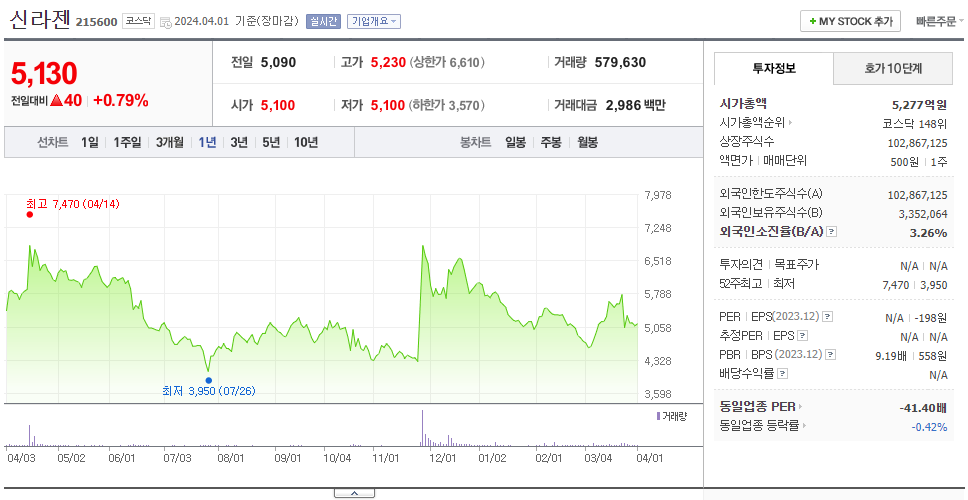The image size is (968, 500).
Task: Show the 주봉 candle chart
Action: pyautogui.click(x=551, y=143)
